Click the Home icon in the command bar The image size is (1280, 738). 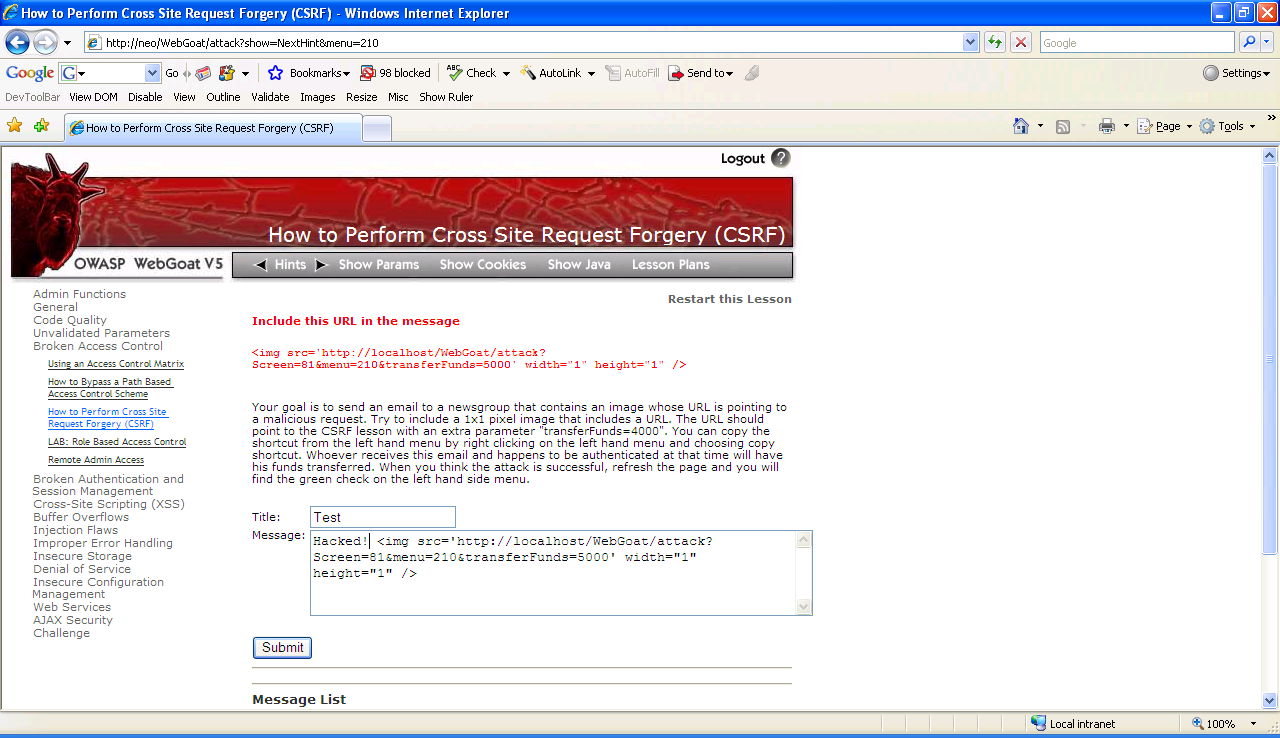click(1021, 126)
